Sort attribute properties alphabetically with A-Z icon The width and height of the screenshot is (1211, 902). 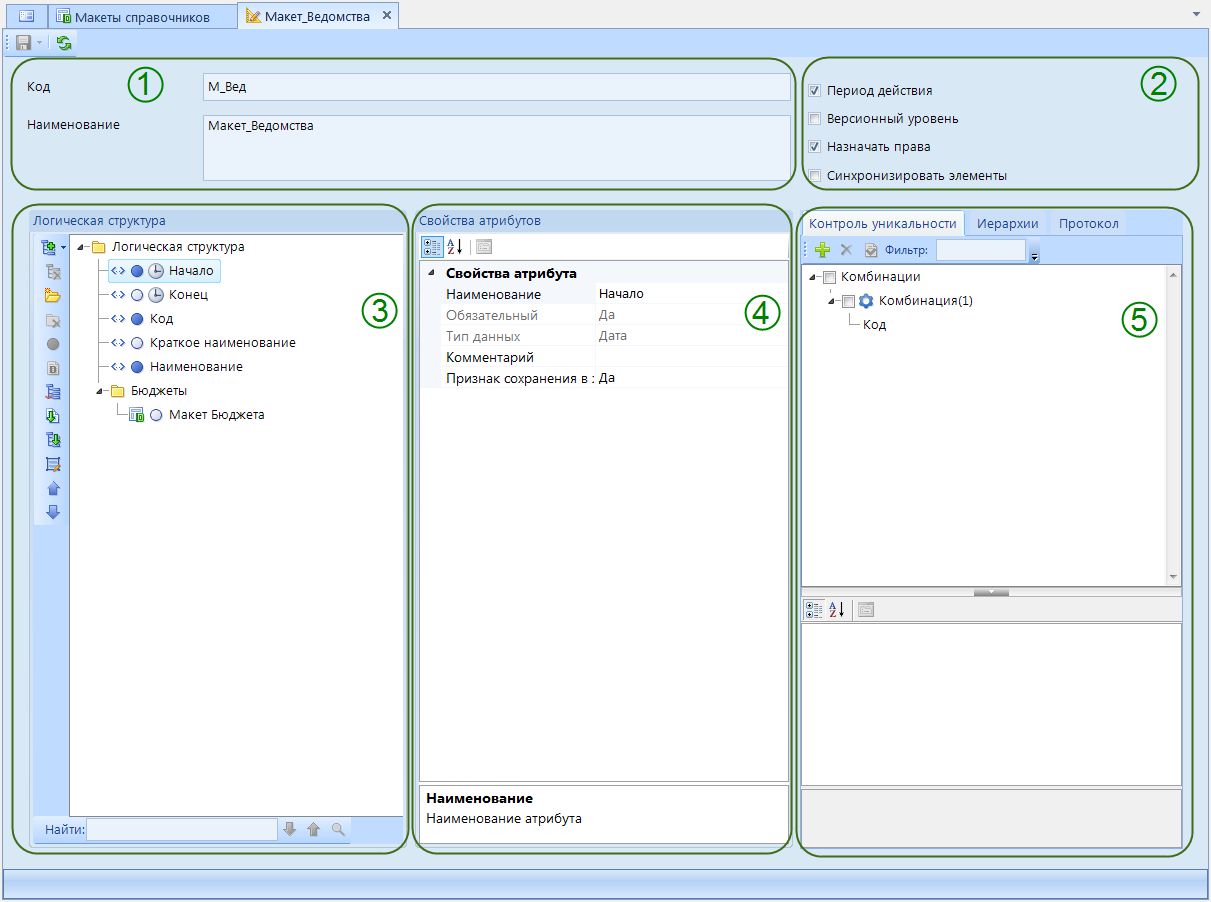tap(455, 247)
